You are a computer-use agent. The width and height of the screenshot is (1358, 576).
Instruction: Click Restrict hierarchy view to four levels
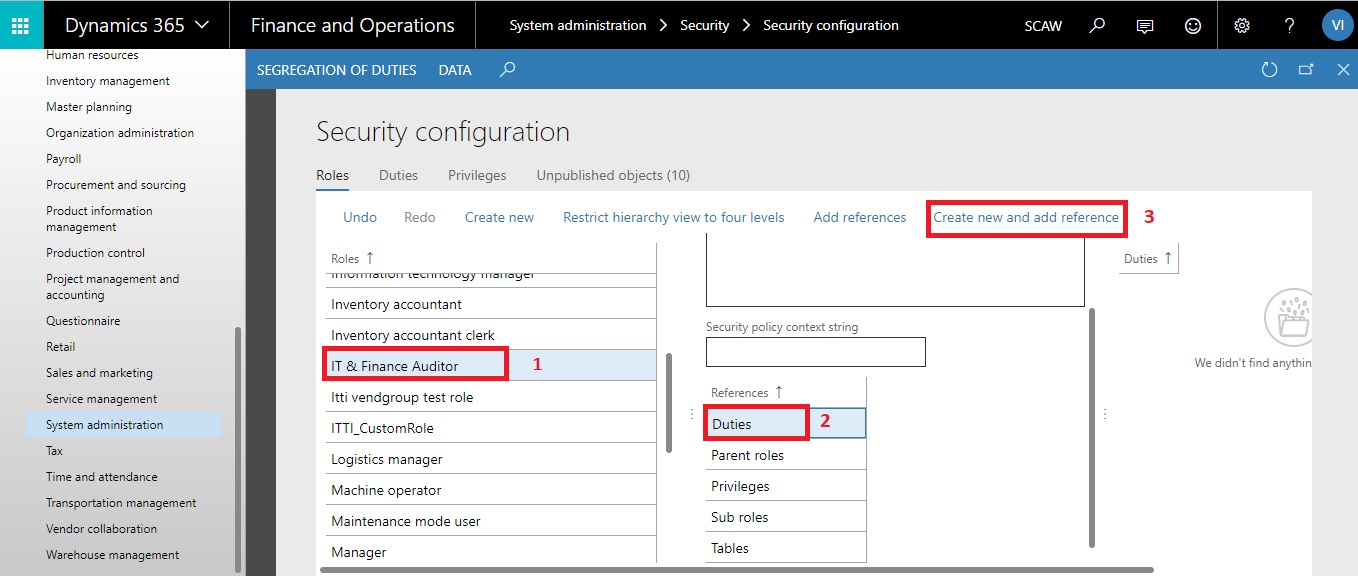point(673,217)
